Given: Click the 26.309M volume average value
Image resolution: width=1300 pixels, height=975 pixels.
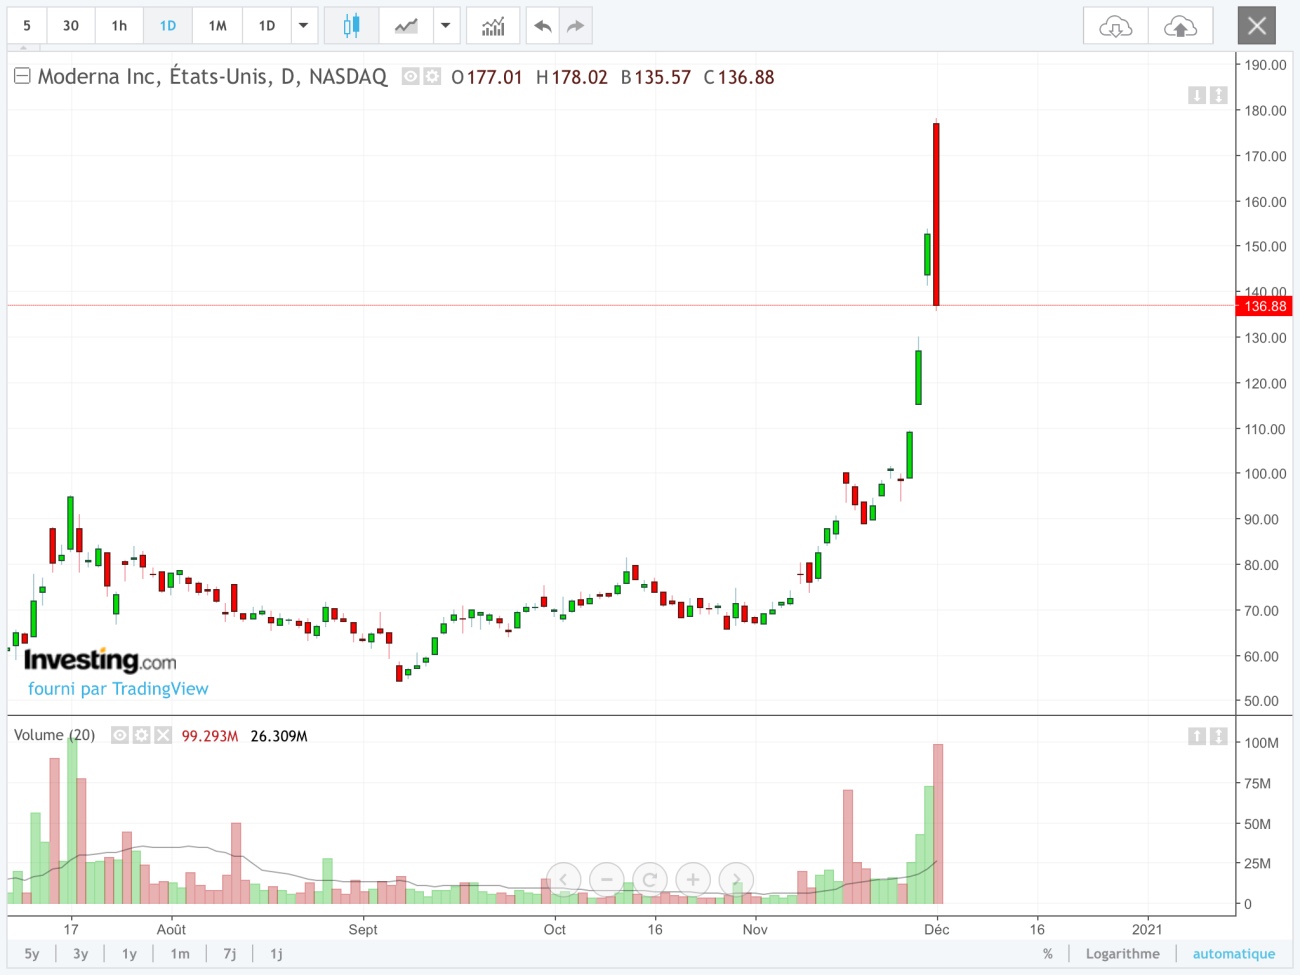Looking at the screenshot, I should click(279, 736).
